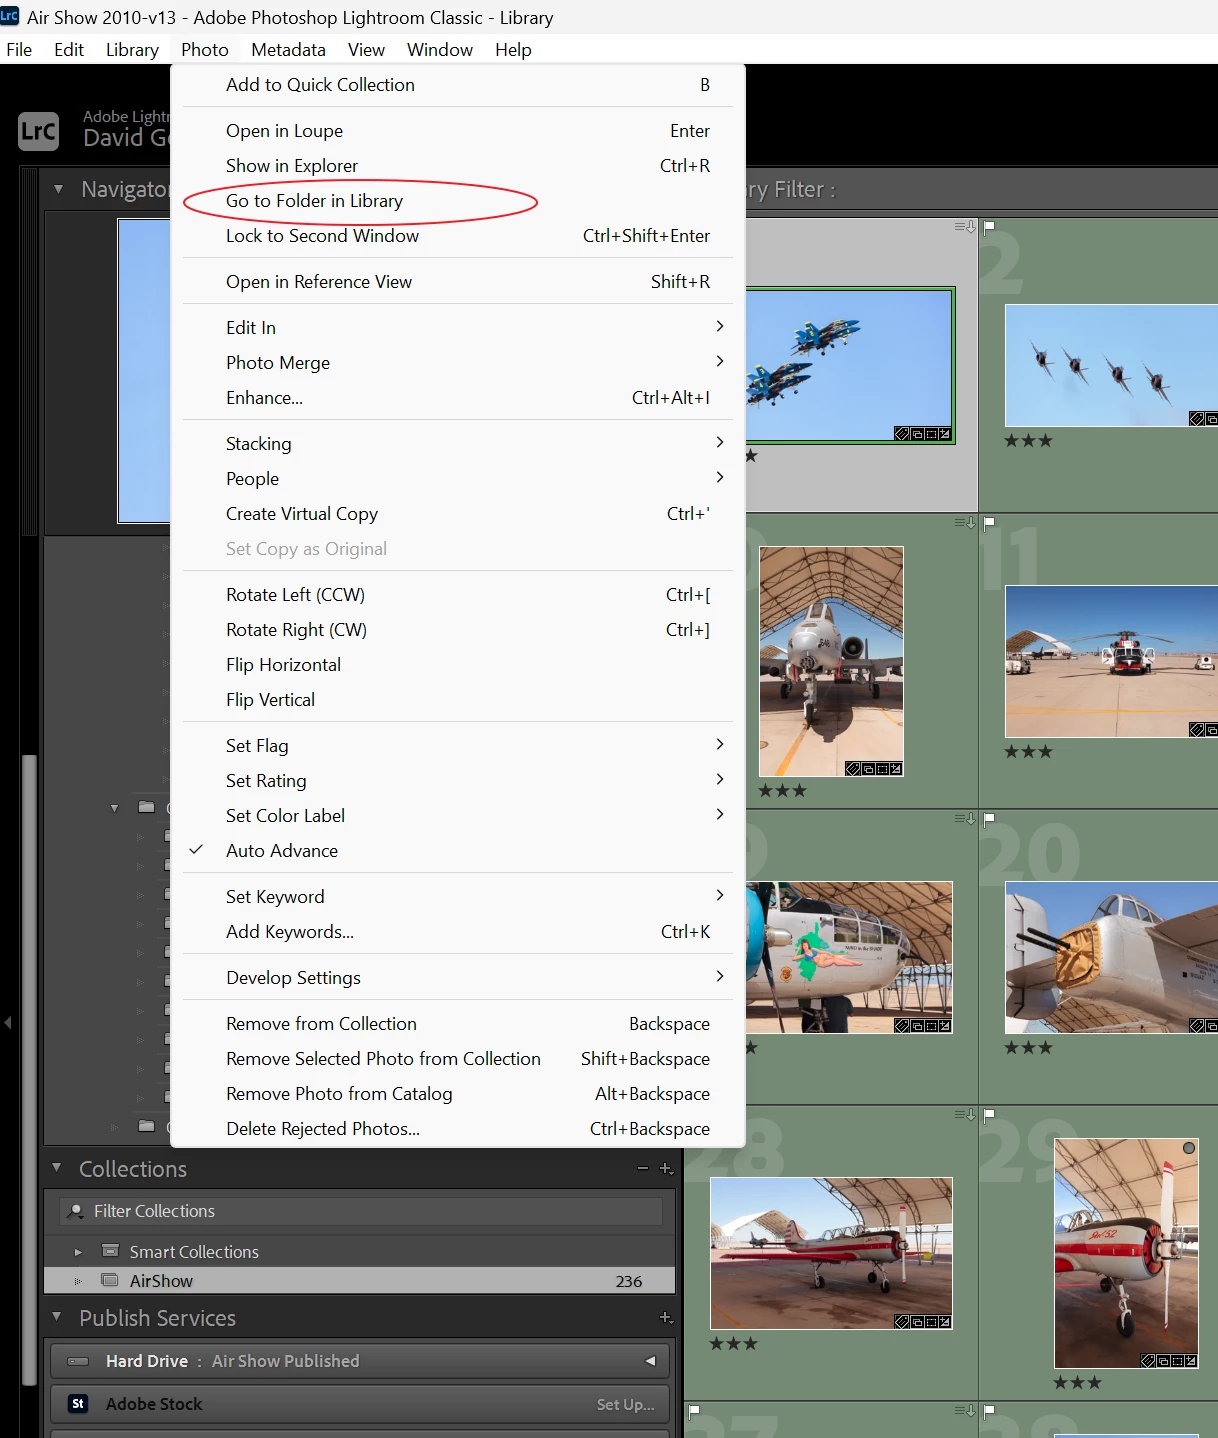Collapse the Collections panel with its triangle
The height and width of the screenshot is (1438, 1218).
tap(57, 1168)
